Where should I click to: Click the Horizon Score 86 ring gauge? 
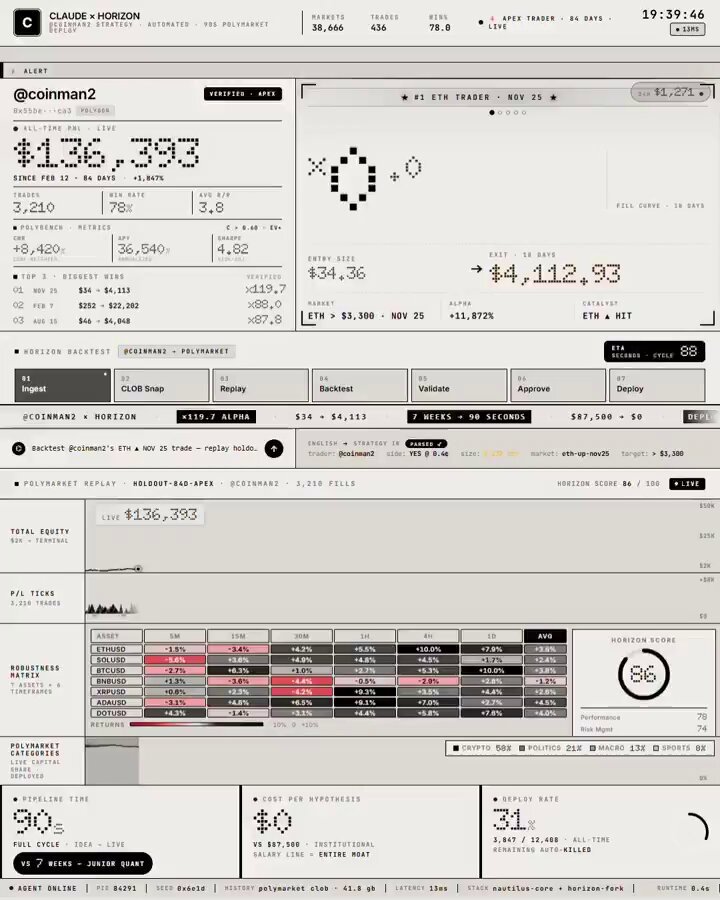[643, 674]
